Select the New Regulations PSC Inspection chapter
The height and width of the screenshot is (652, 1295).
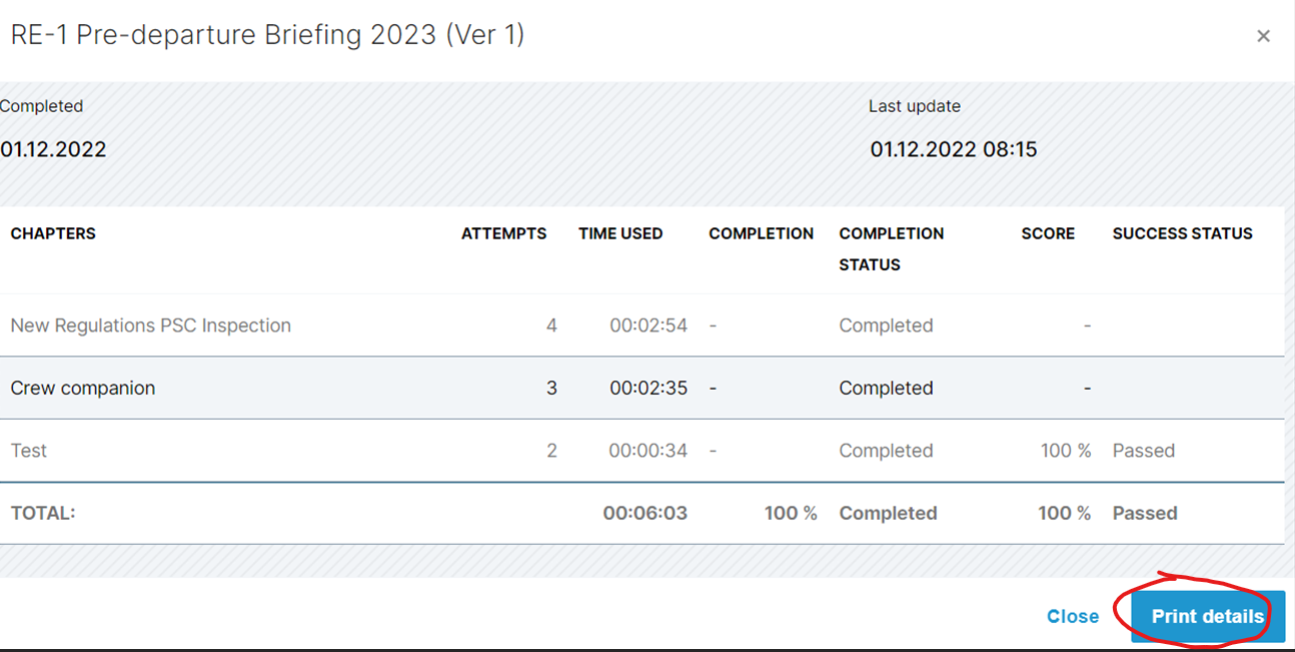tap(151, 325)
